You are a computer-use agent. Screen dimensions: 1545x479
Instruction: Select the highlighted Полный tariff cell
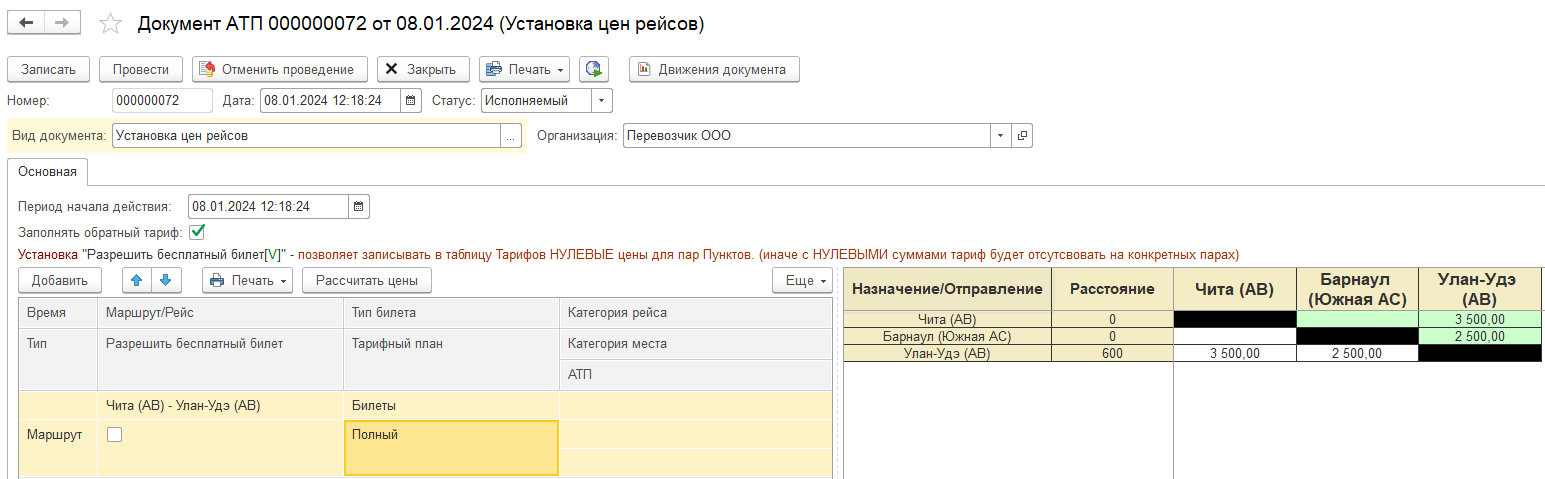point(451,447)
